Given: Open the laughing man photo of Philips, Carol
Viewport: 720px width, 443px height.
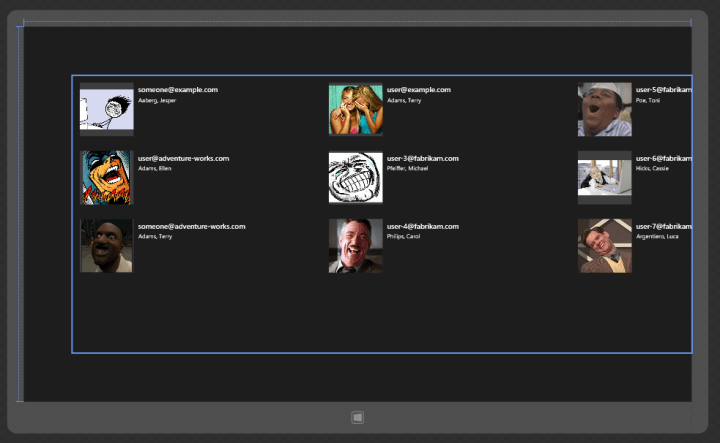Looking at the screenshot, I should coord(355,246).
